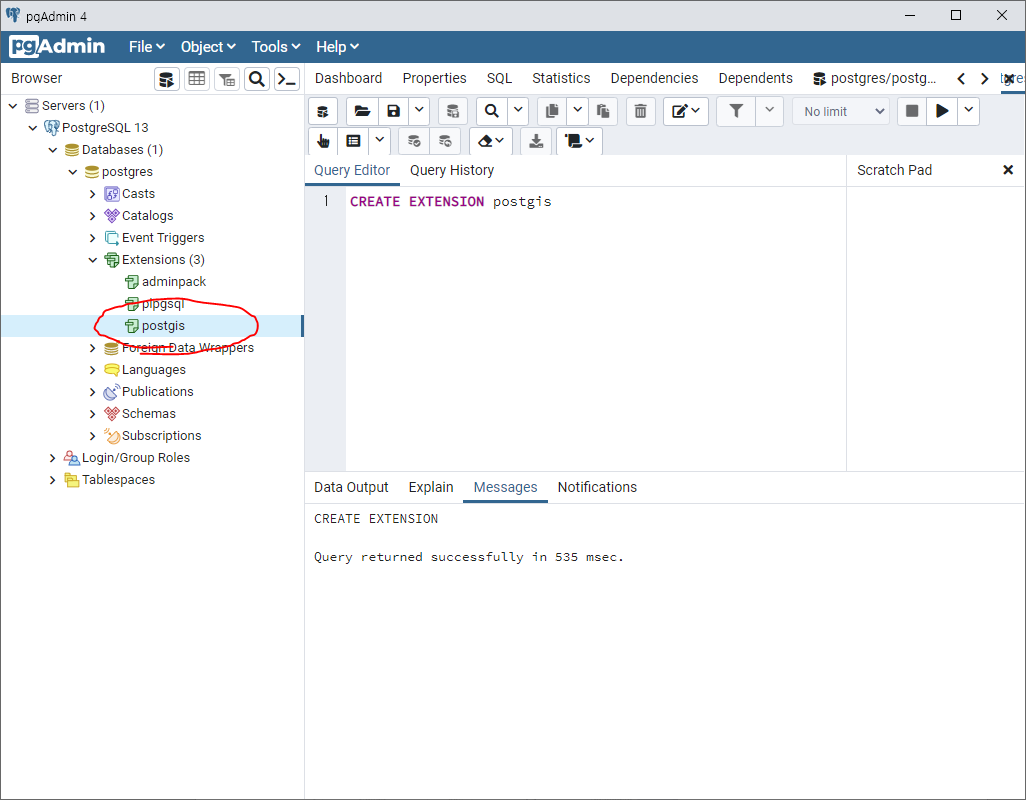The image size is (1026, 800).
Task: Collapse the PostgreSQL 13 server node
Action: [33, 128]
